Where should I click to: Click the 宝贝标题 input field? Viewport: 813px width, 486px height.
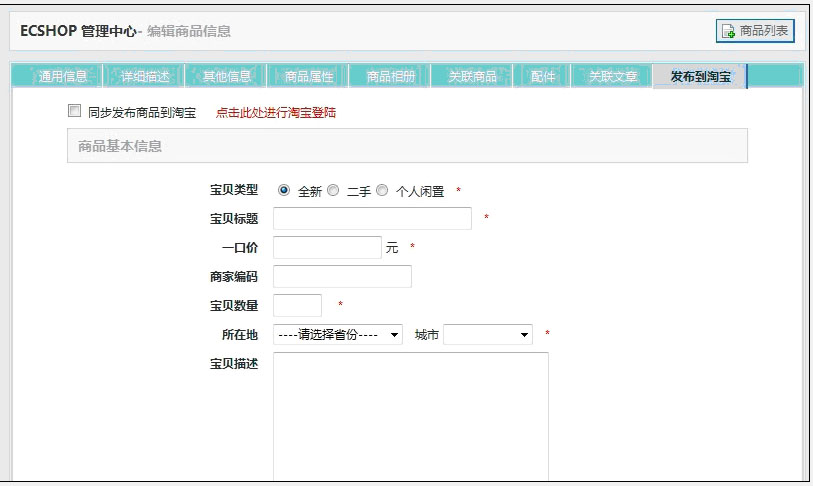[372, 219]
